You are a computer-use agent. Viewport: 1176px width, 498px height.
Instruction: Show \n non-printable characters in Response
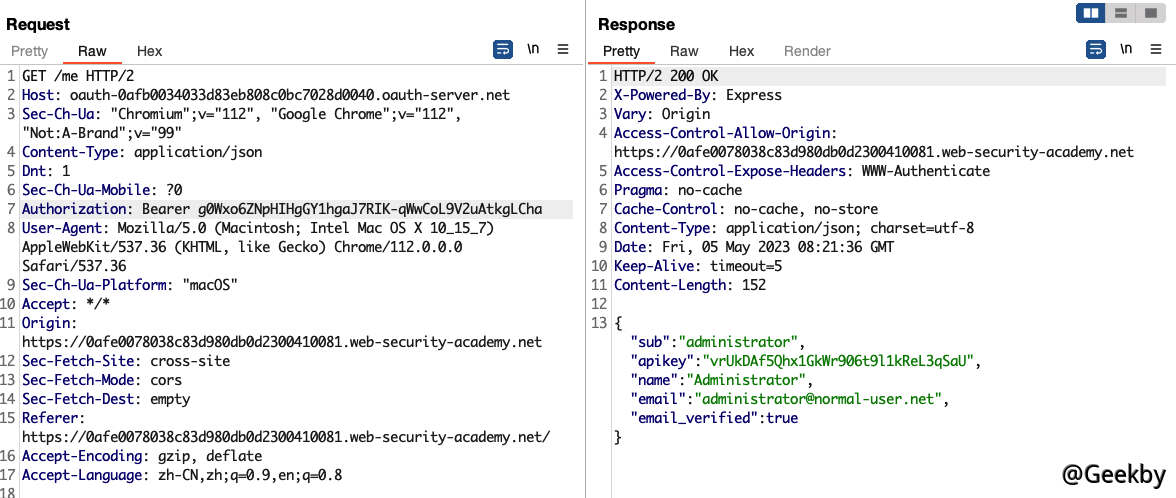1126,49
